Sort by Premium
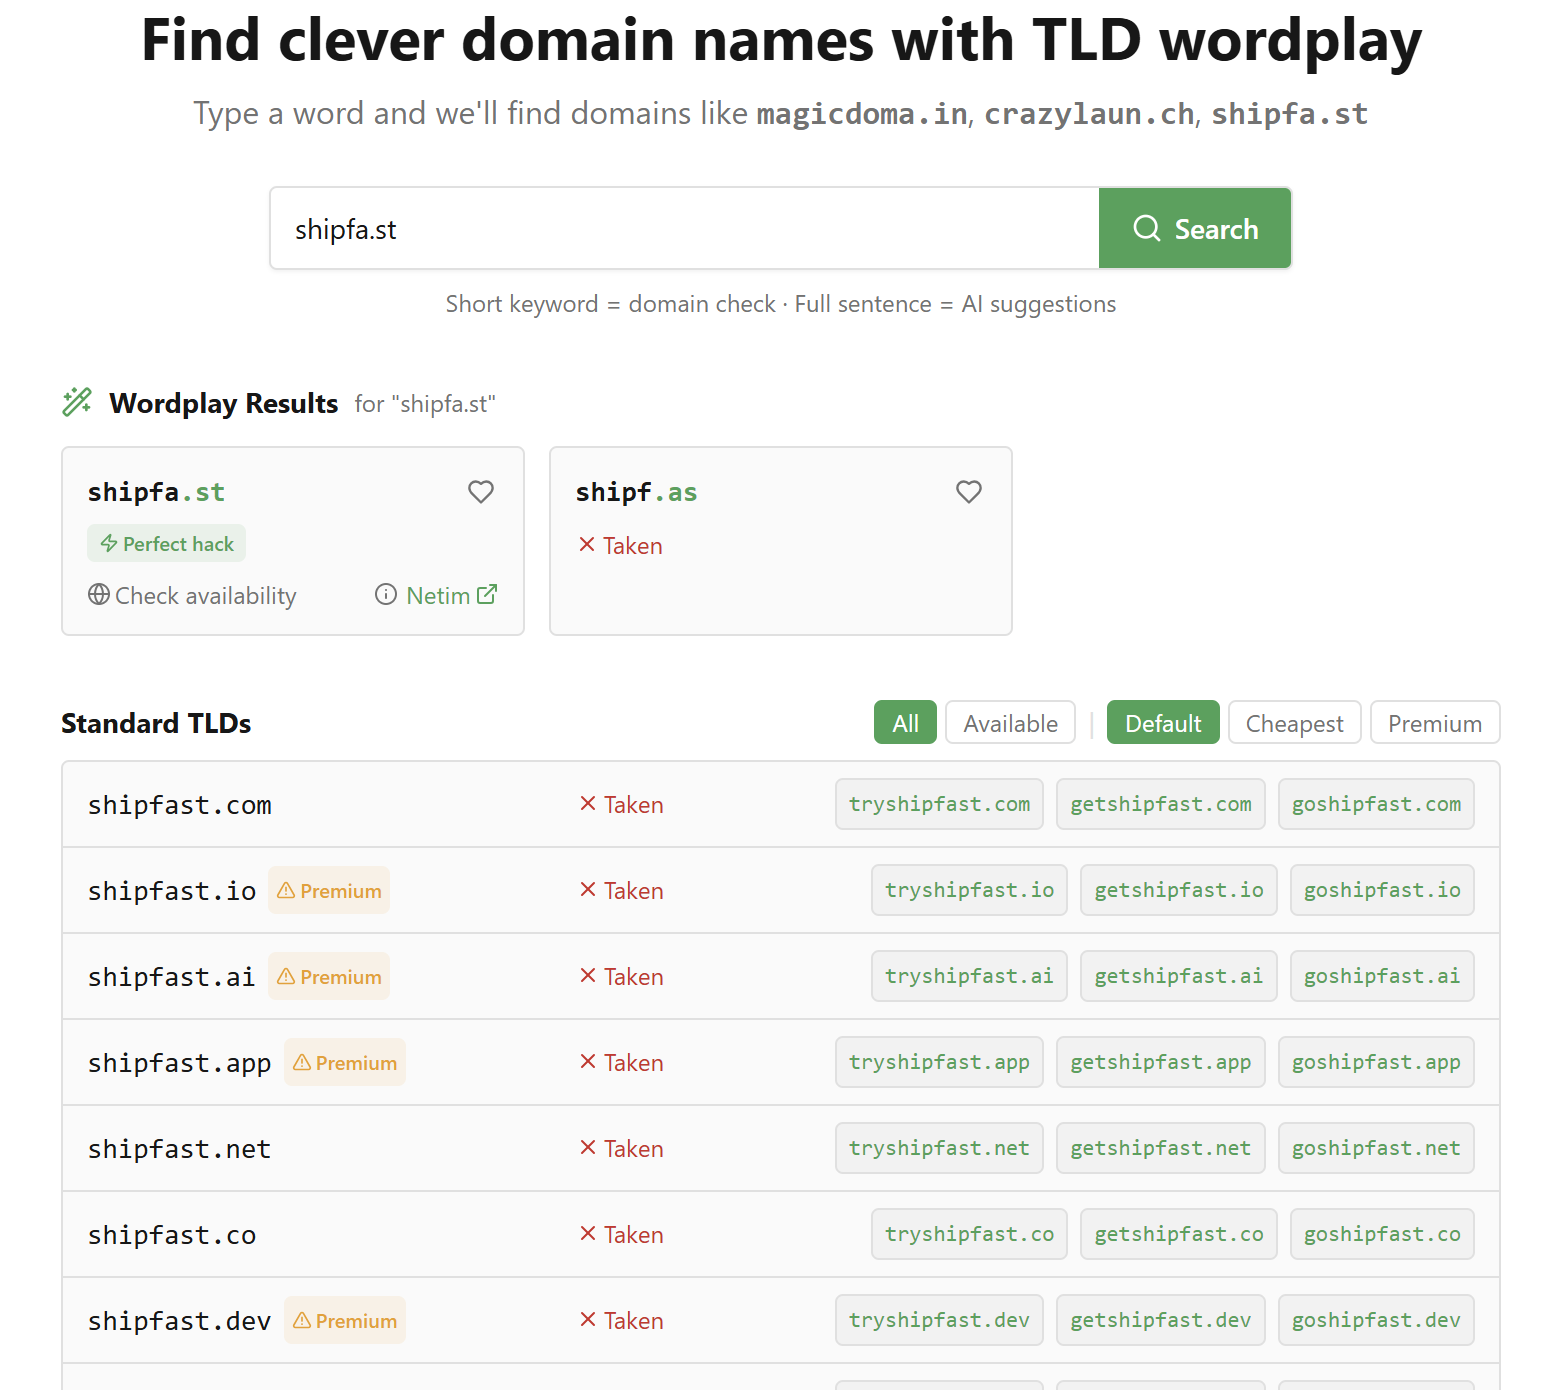Screen dimensions: 1559x1390 coord(1434,723)
